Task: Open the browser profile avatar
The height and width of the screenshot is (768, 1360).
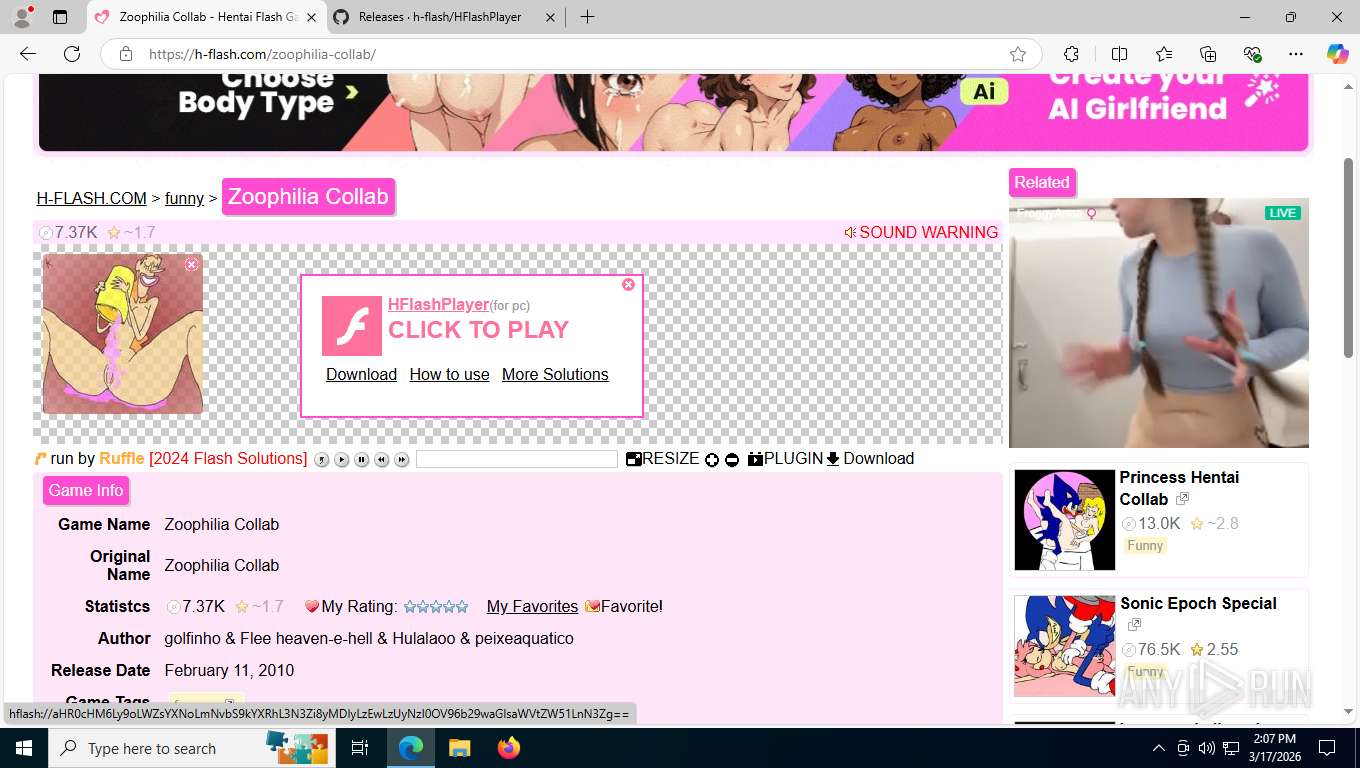Action: click(x=22, y=17)
